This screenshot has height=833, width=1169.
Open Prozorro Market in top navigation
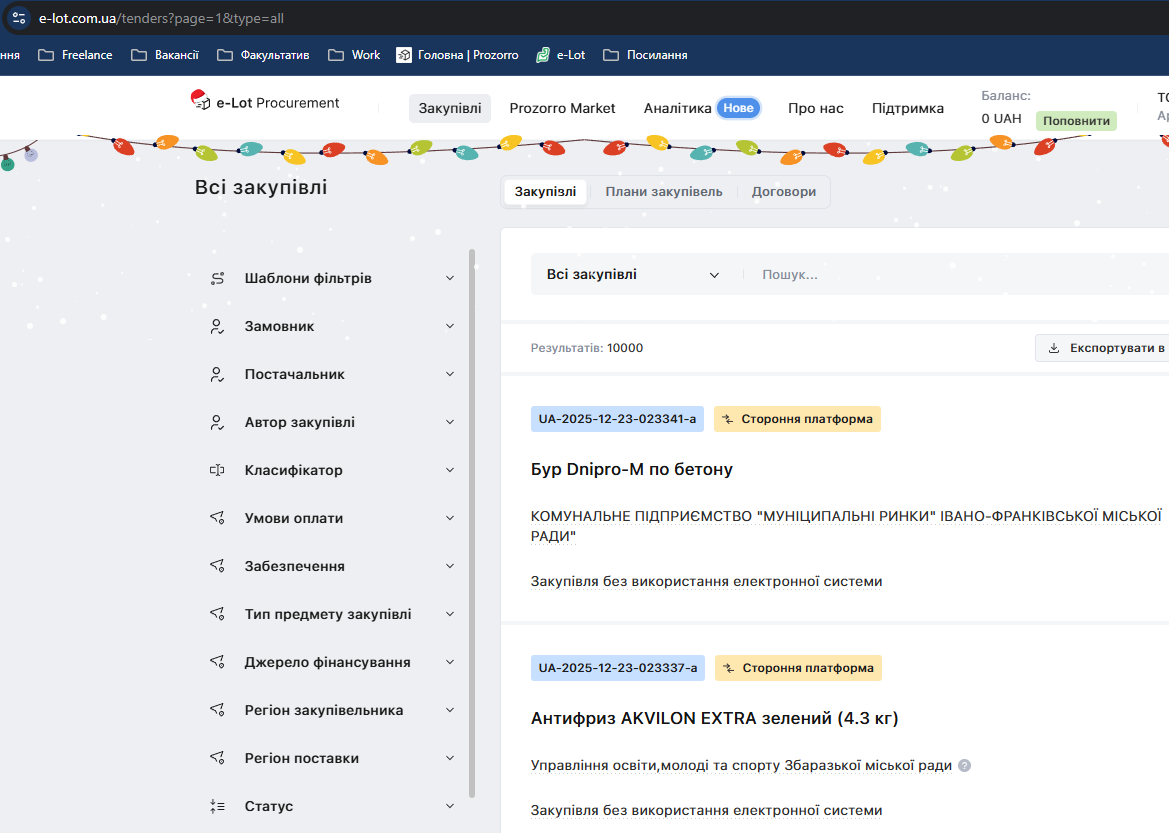pos(562,108)
